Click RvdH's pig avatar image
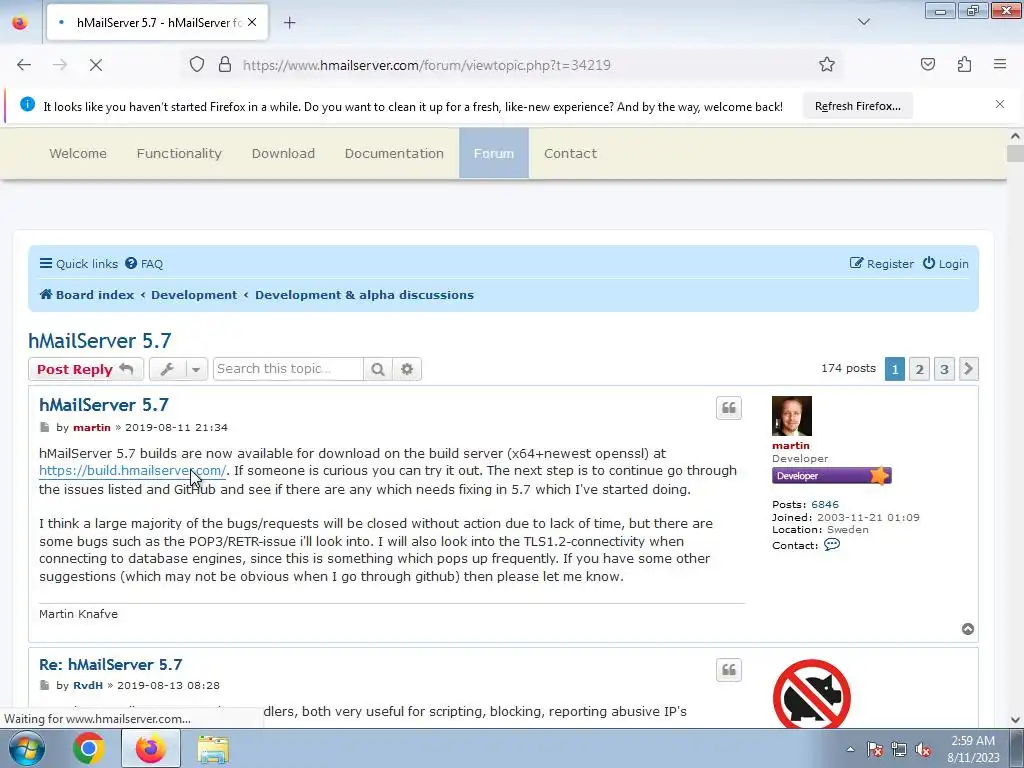 coord(812,694)
